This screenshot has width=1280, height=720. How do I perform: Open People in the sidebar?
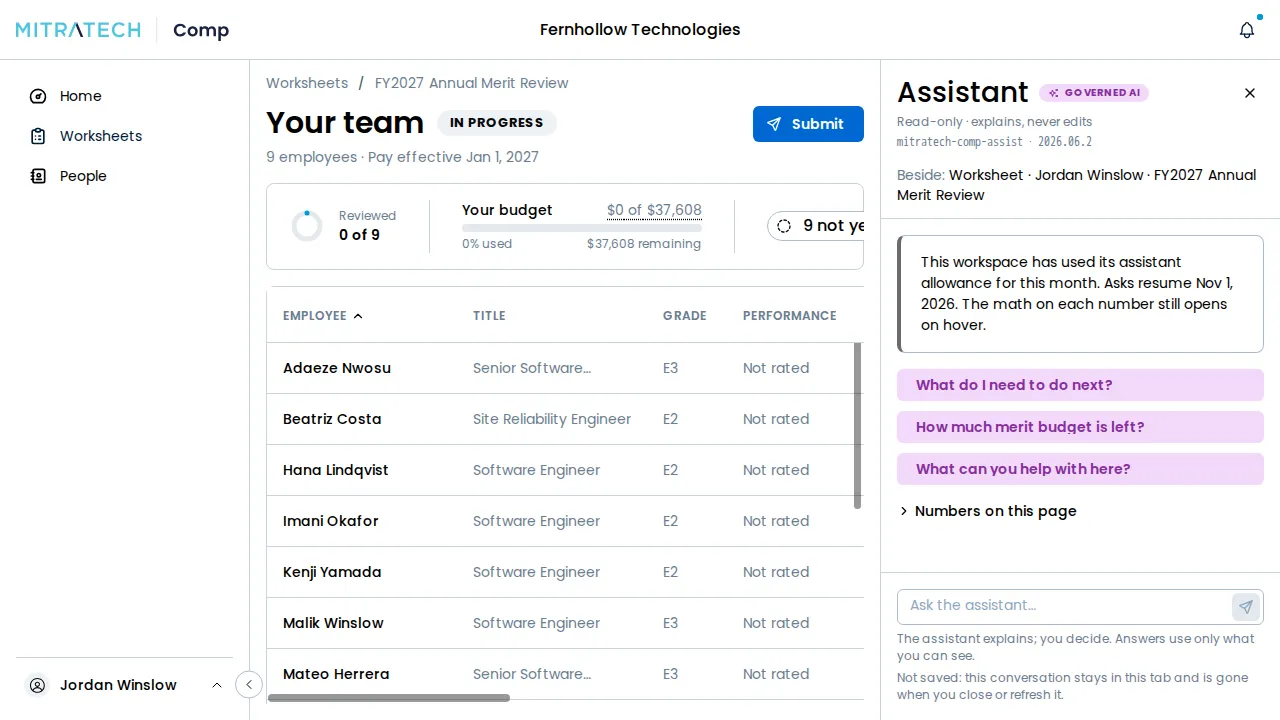coord(124,176)
